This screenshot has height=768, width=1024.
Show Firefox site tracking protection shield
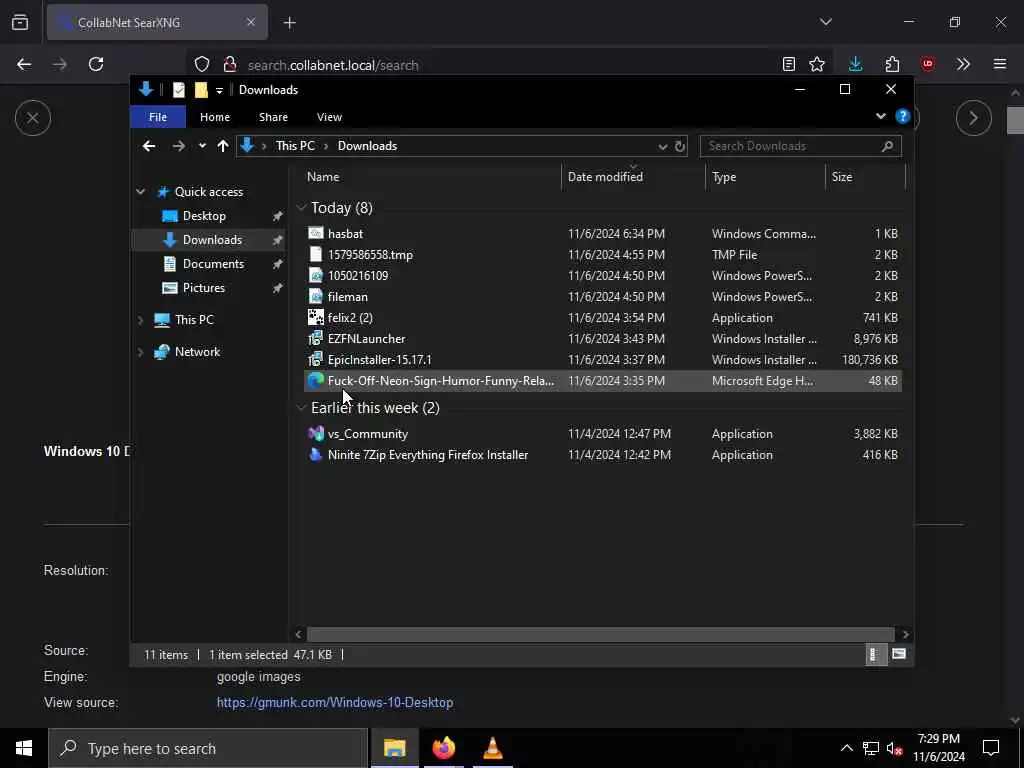[x=202, y=64]
